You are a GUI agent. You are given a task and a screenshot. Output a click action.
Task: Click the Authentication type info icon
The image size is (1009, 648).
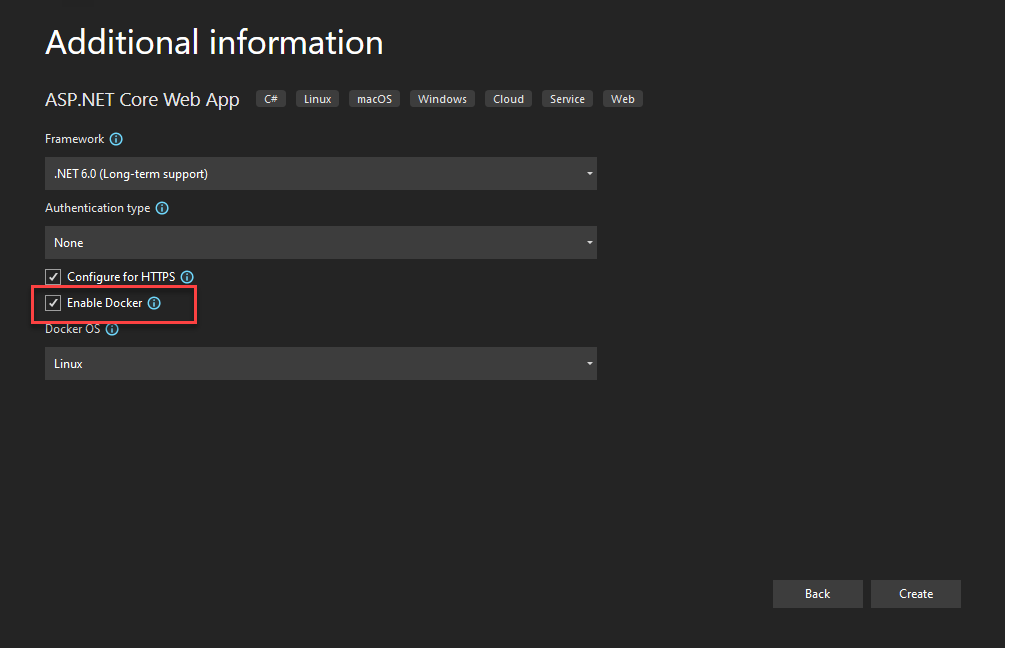coord(162,208)
